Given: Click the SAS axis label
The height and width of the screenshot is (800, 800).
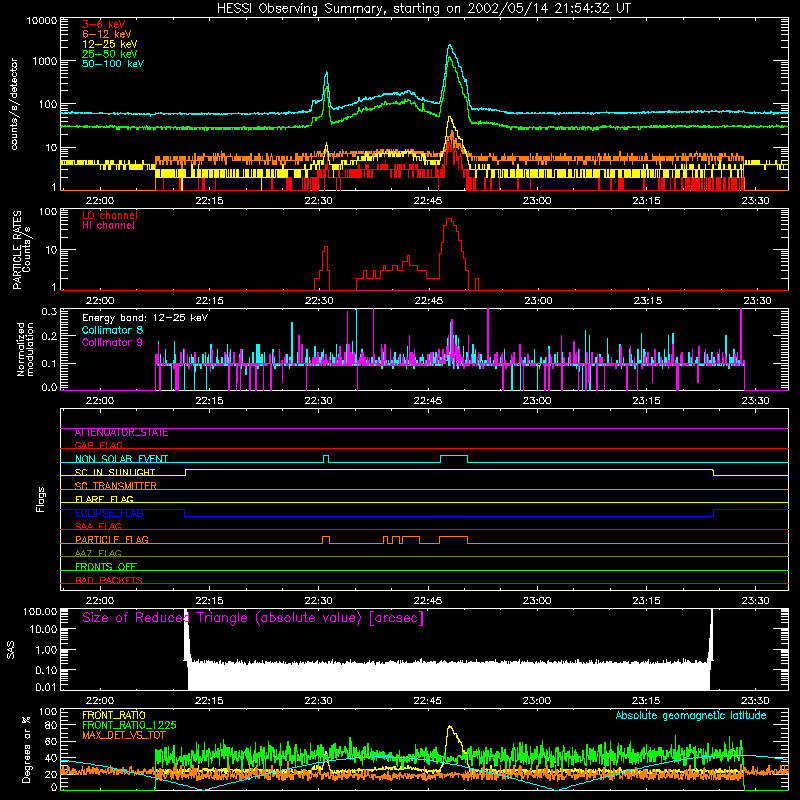Looking at the screenshot, I should point(10,650).
